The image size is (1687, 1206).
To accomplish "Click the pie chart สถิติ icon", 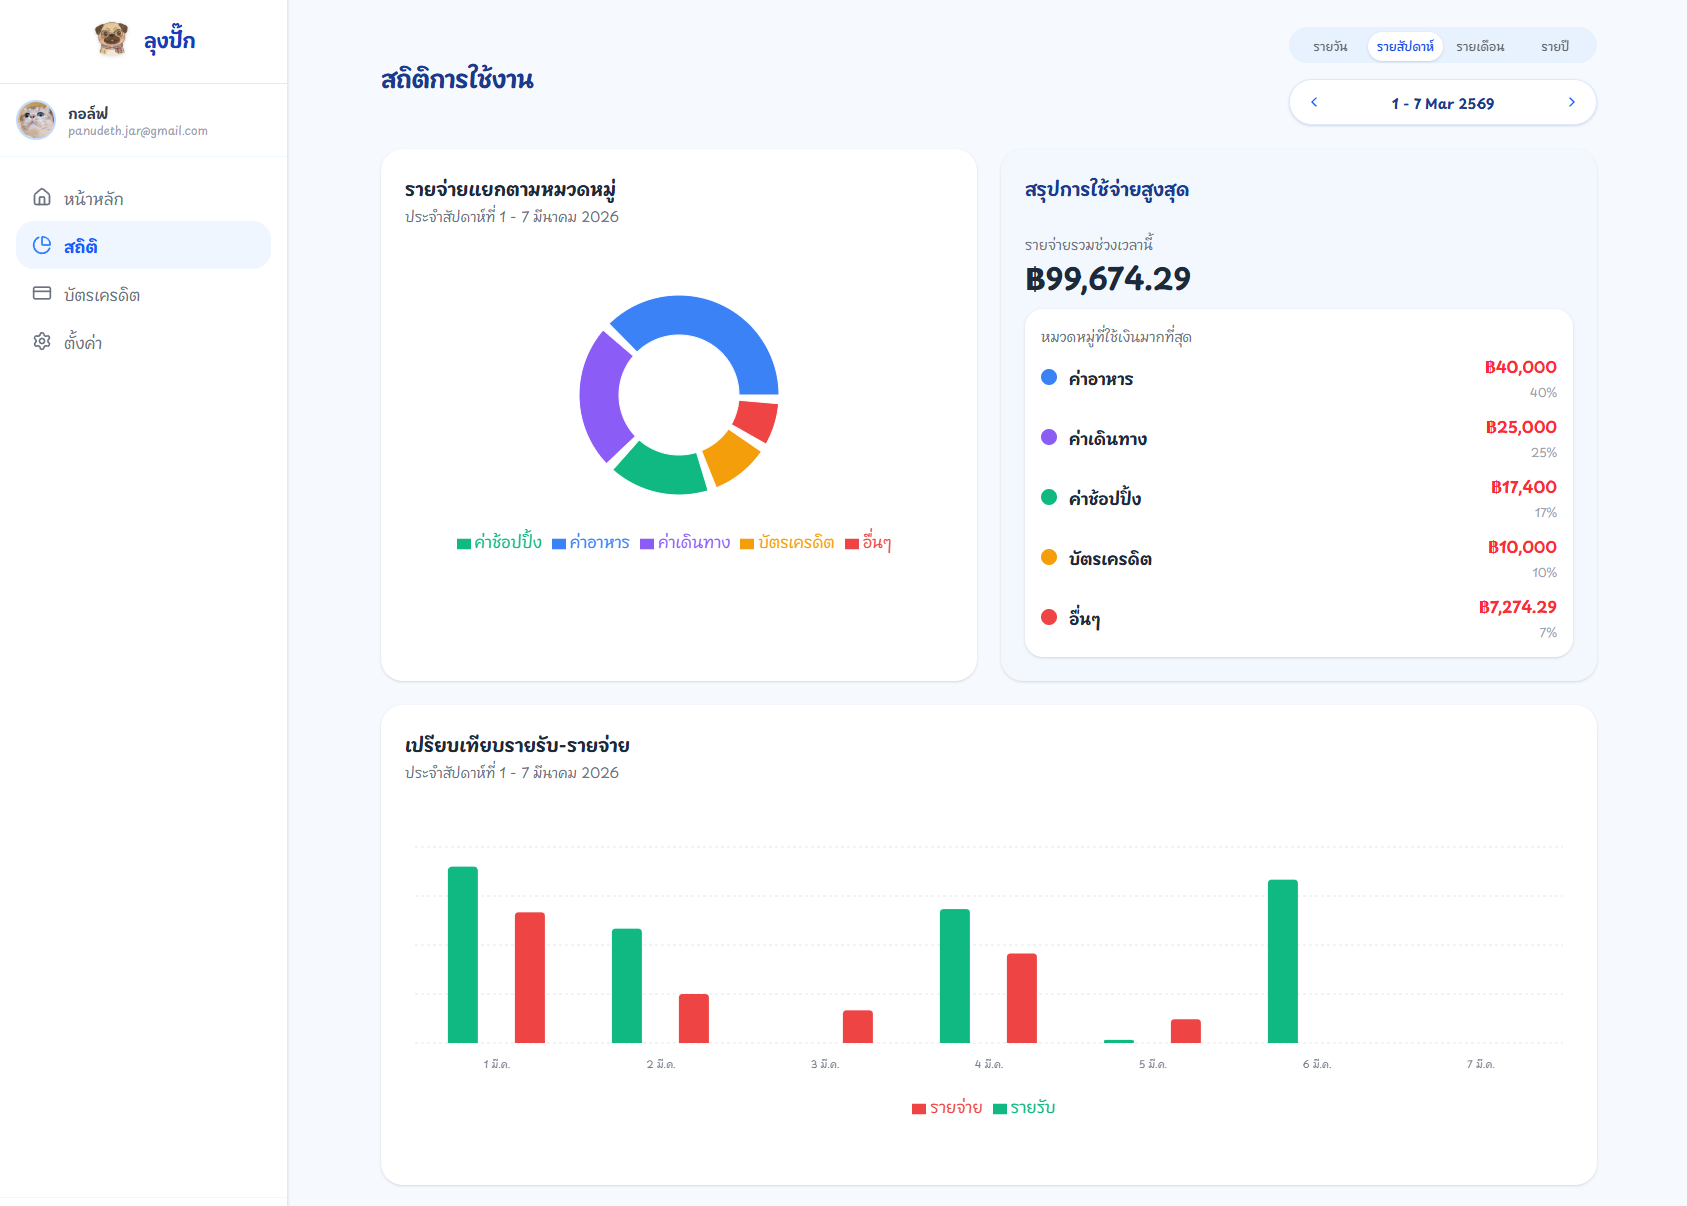I will point(42,246).
